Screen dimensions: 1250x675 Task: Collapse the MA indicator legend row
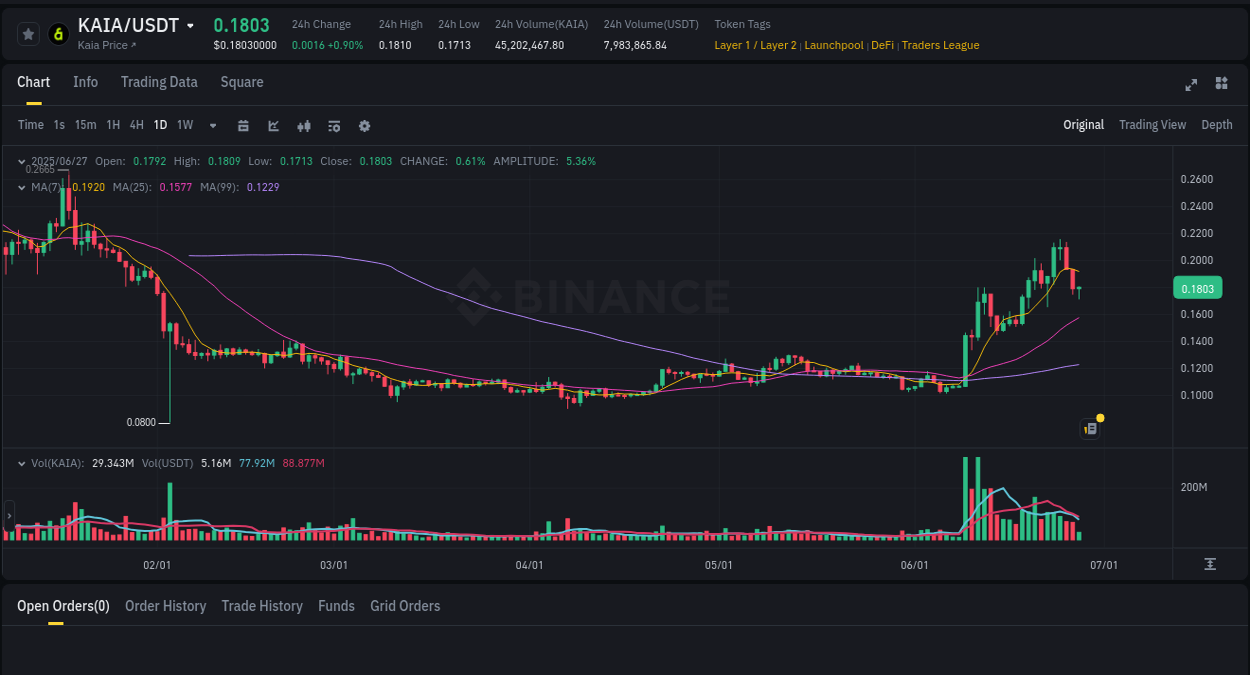[x=21, y=187]
